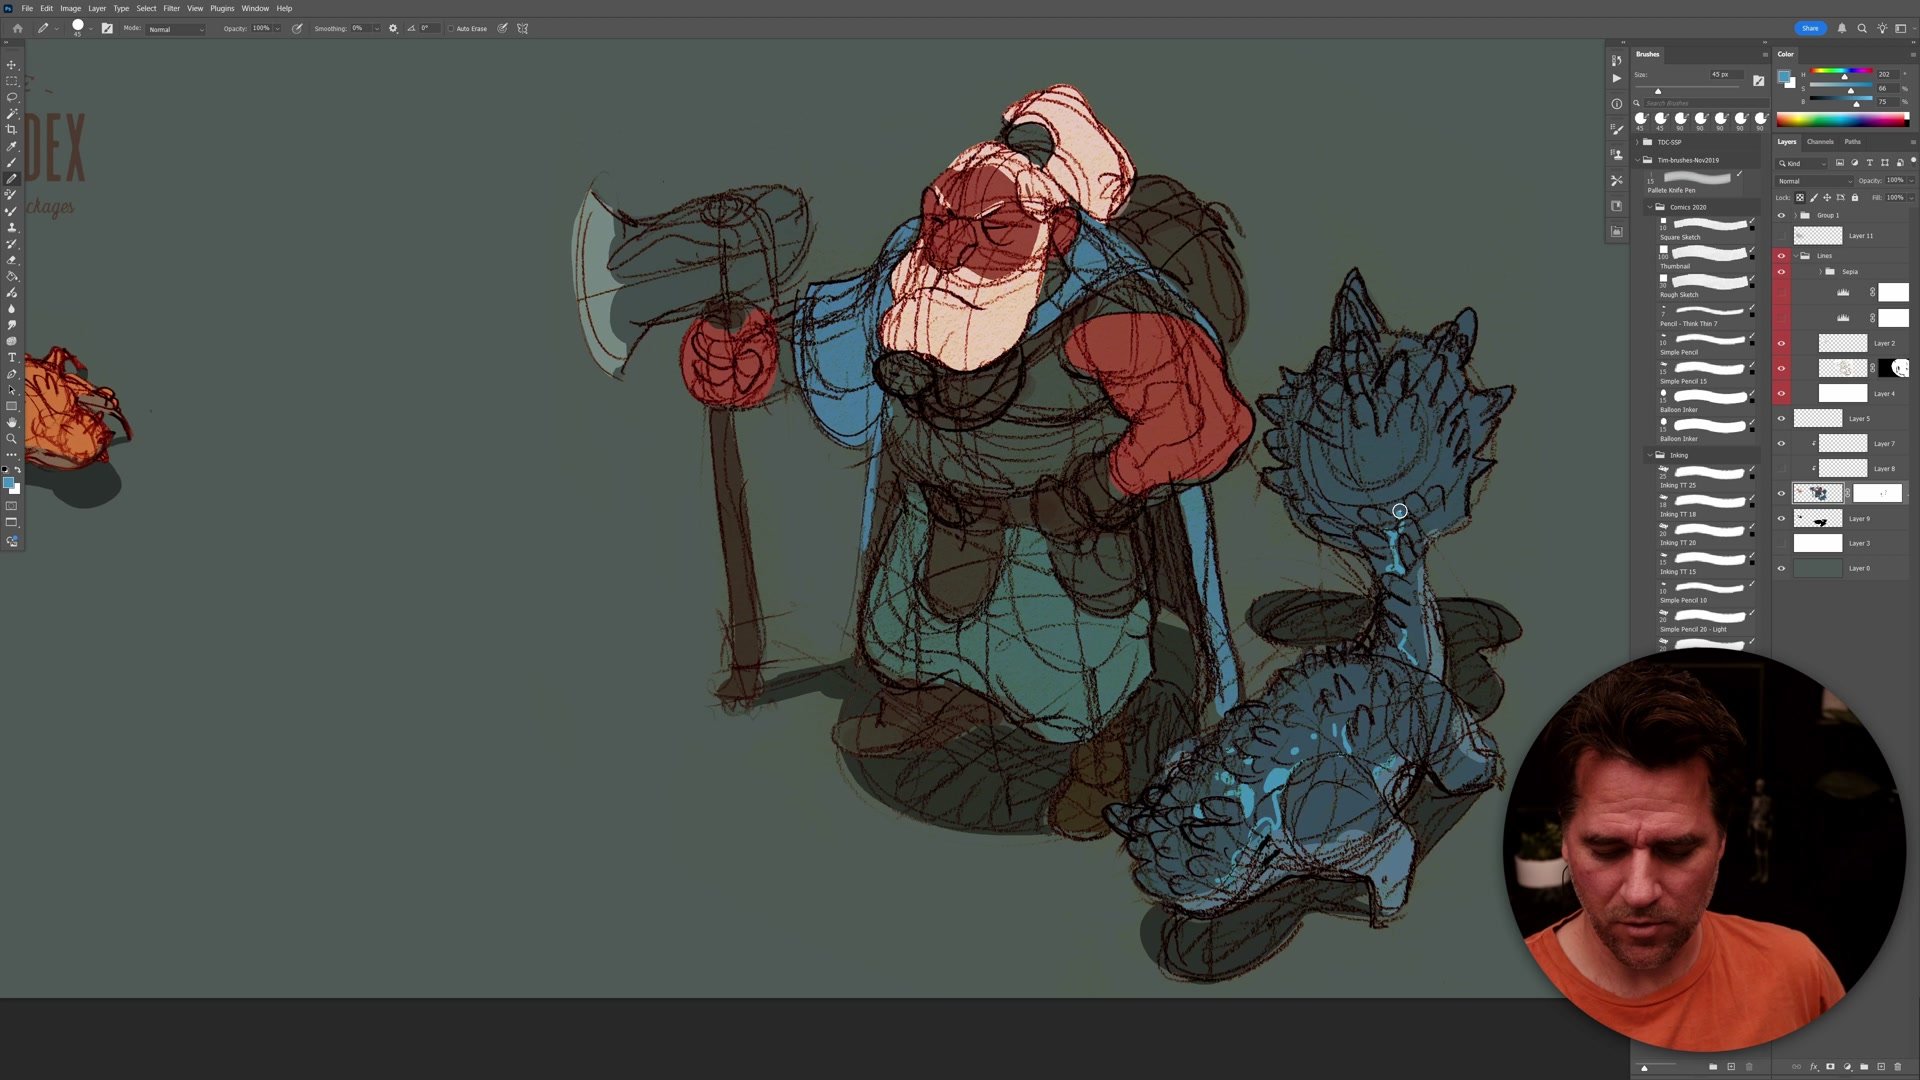The width and height of the screenshot is (1920, 1080).
Task: Click the Share button
Action: [x=1810, y=28]
